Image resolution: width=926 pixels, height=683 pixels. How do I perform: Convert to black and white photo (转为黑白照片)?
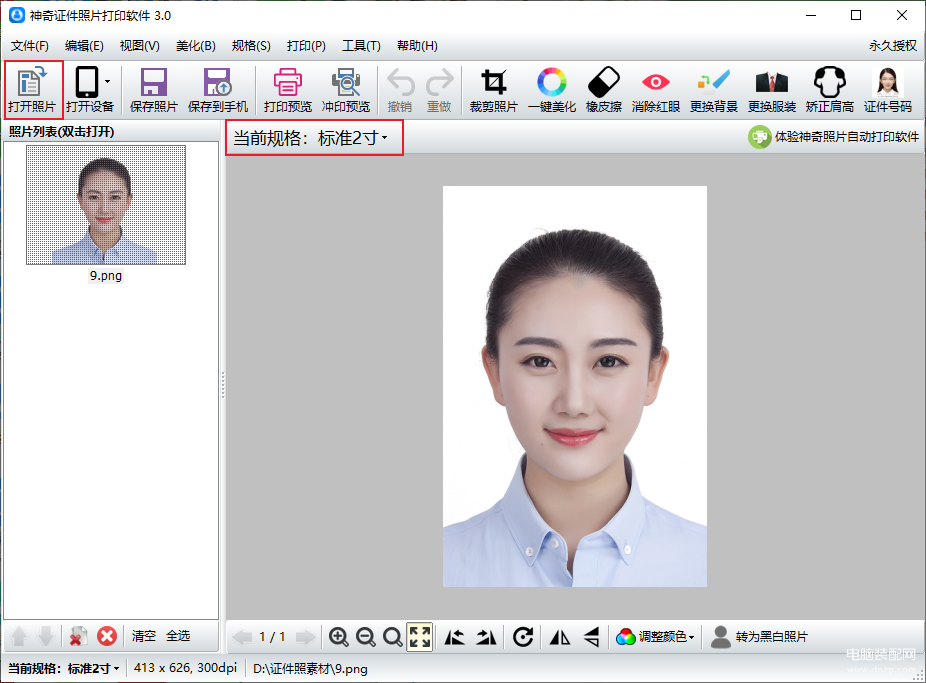759,636
